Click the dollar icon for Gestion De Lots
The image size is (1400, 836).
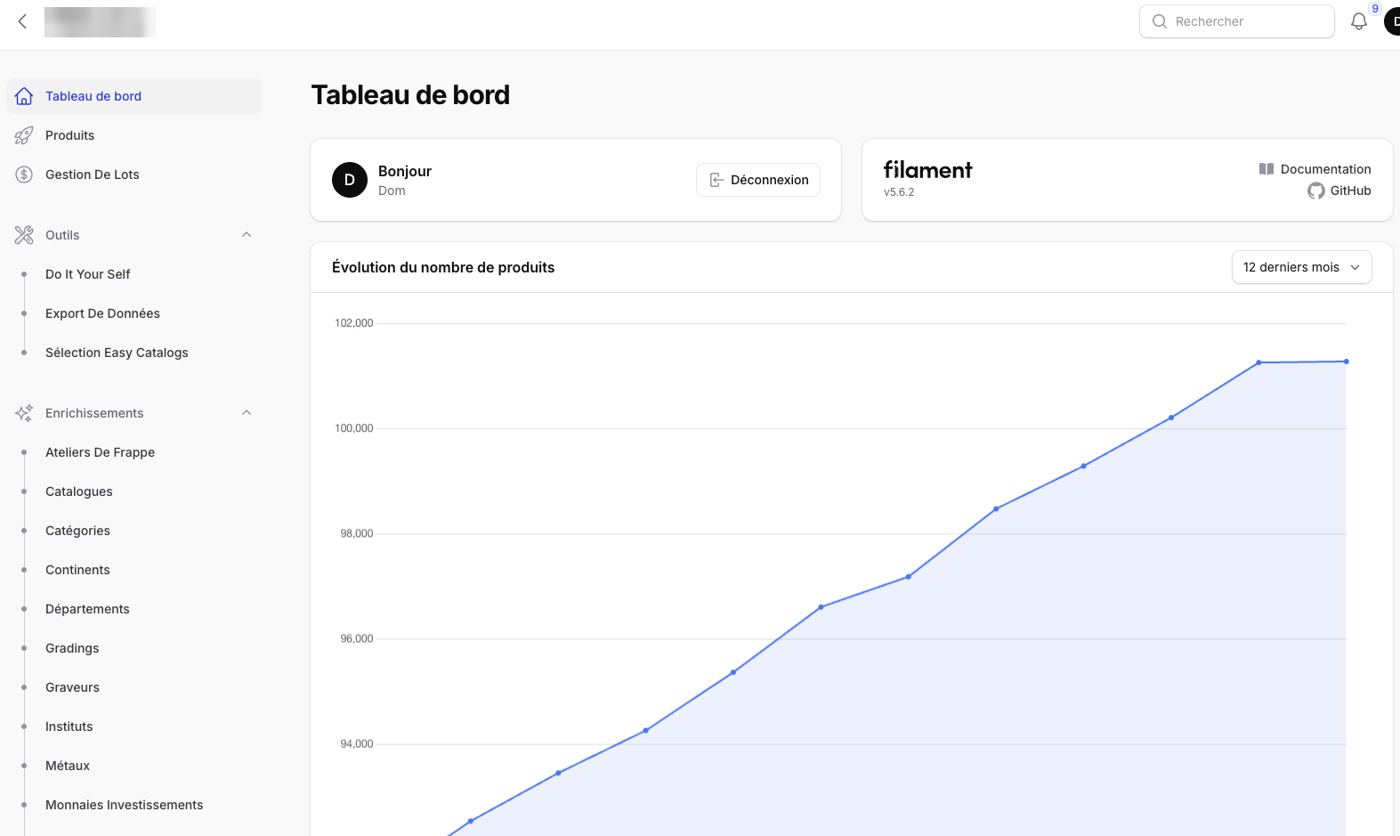pyautogui.click(x=24, y=174)
